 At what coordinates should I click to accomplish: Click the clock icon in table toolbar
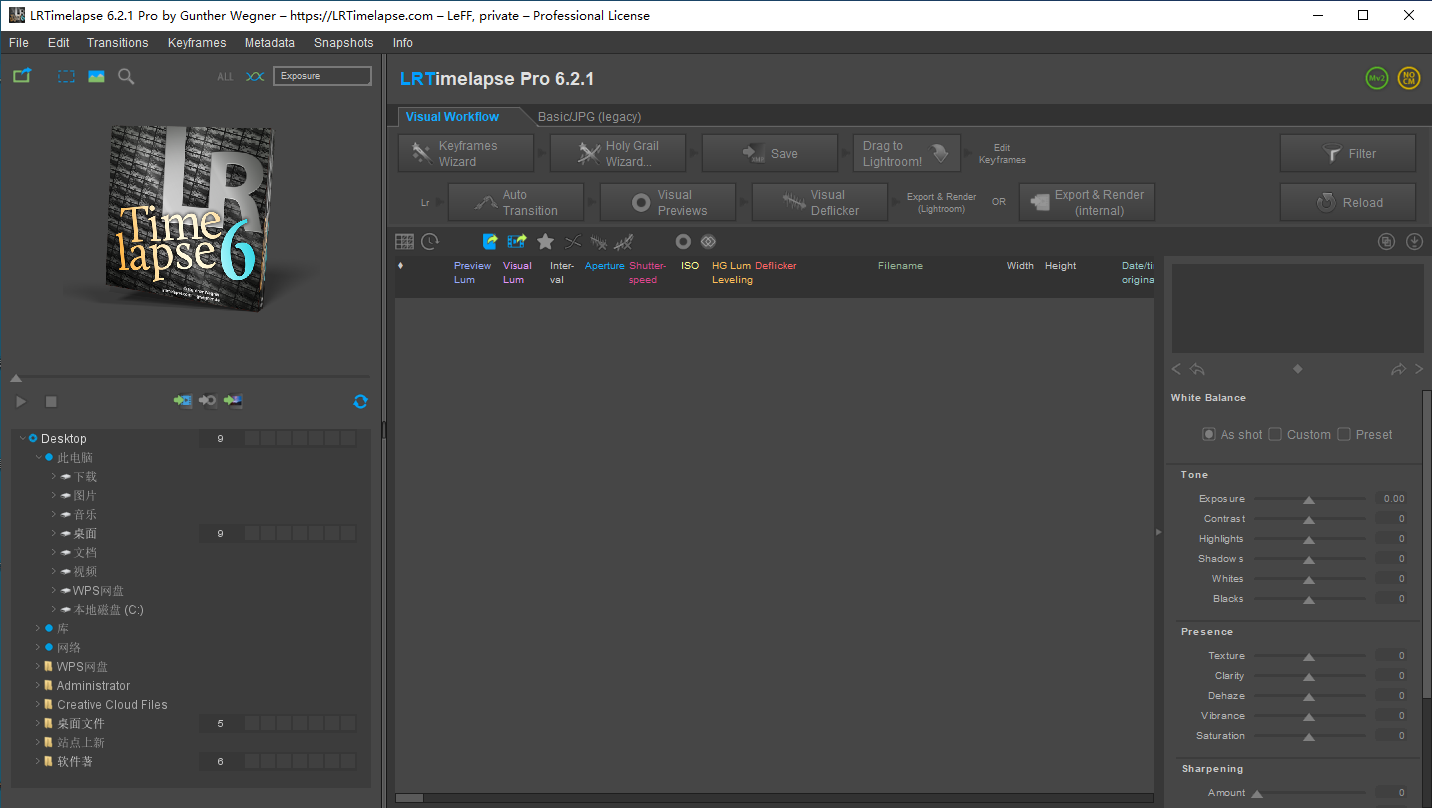(430, 241)
